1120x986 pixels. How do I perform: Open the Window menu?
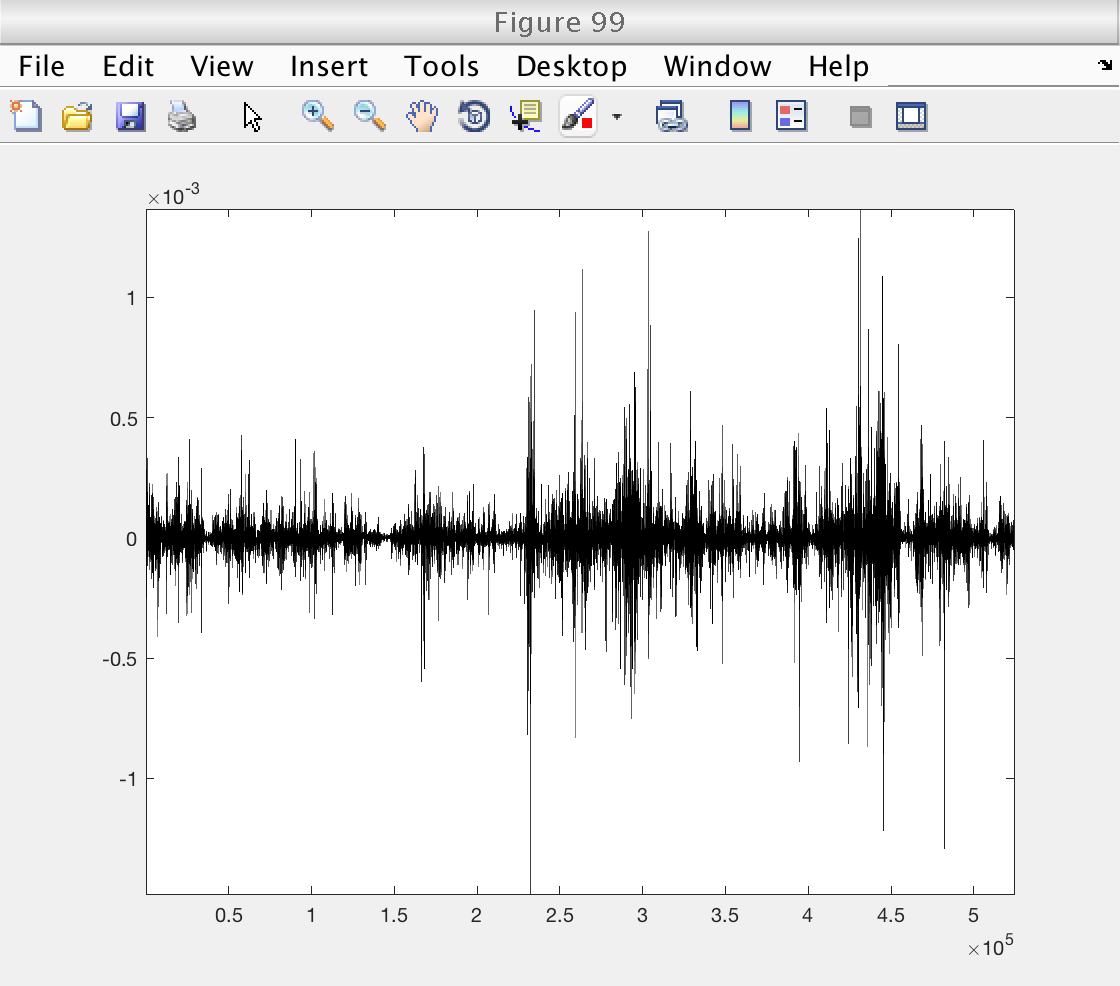click(717, 66)
